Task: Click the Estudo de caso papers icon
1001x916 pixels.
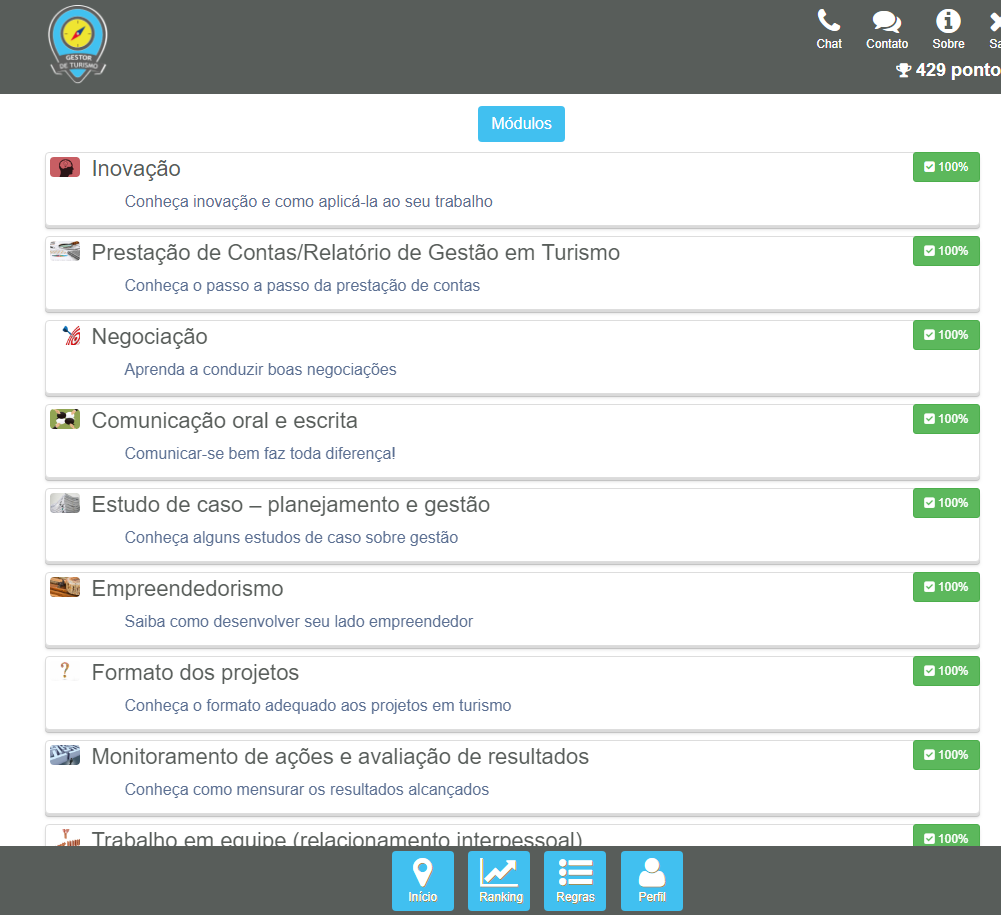Action: pos(65,504)
